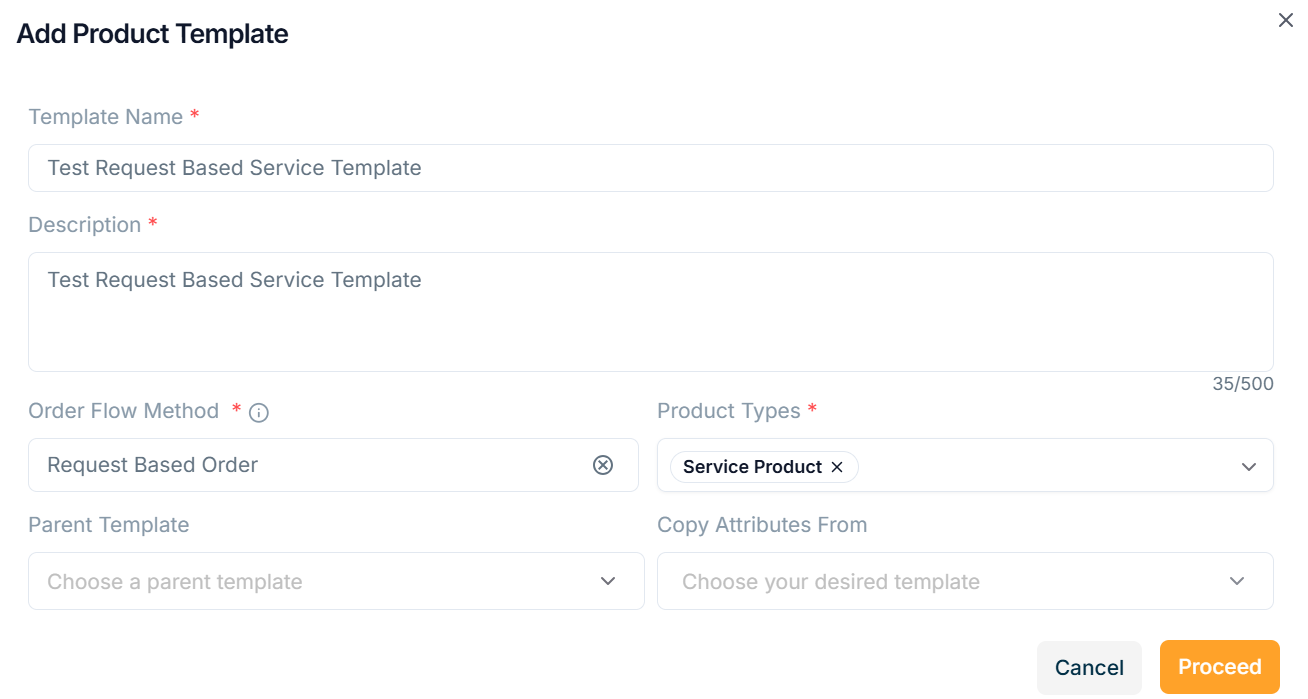The image size is (1308, 699).
Task: Select the Request Based Order field text
Action: point(153,465)
